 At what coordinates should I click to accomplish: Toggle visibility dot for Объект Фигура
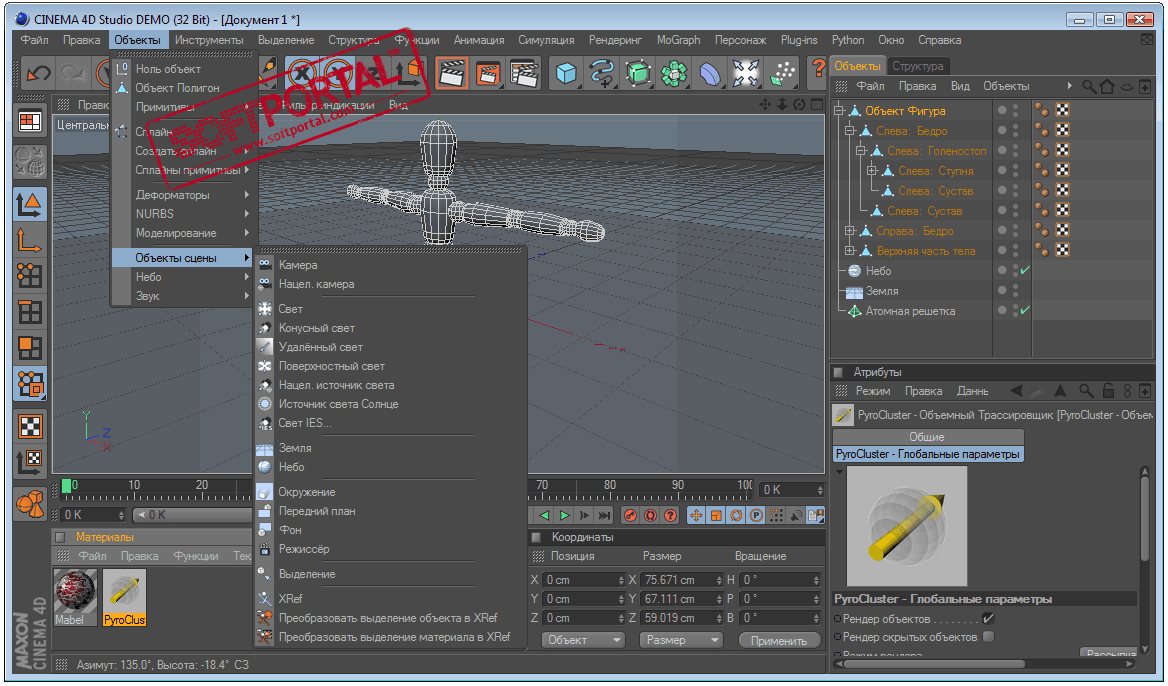pos(1002,109)
